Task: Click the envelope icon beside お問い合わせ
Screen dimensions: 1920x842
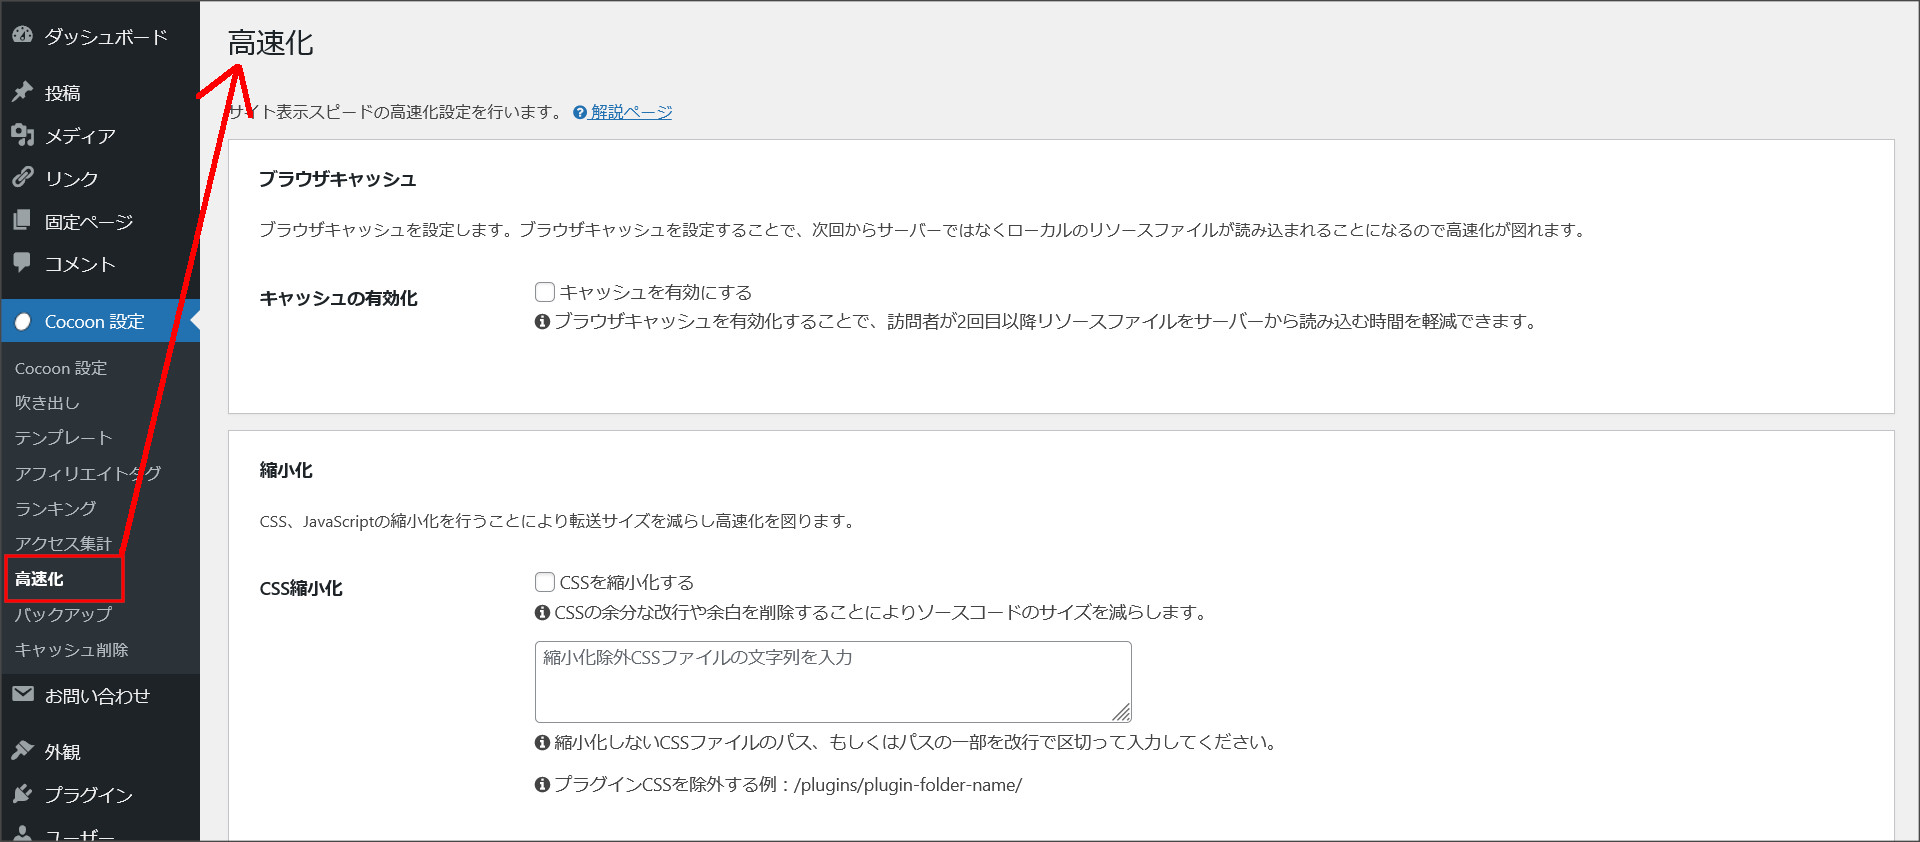Action: (23, 694)
